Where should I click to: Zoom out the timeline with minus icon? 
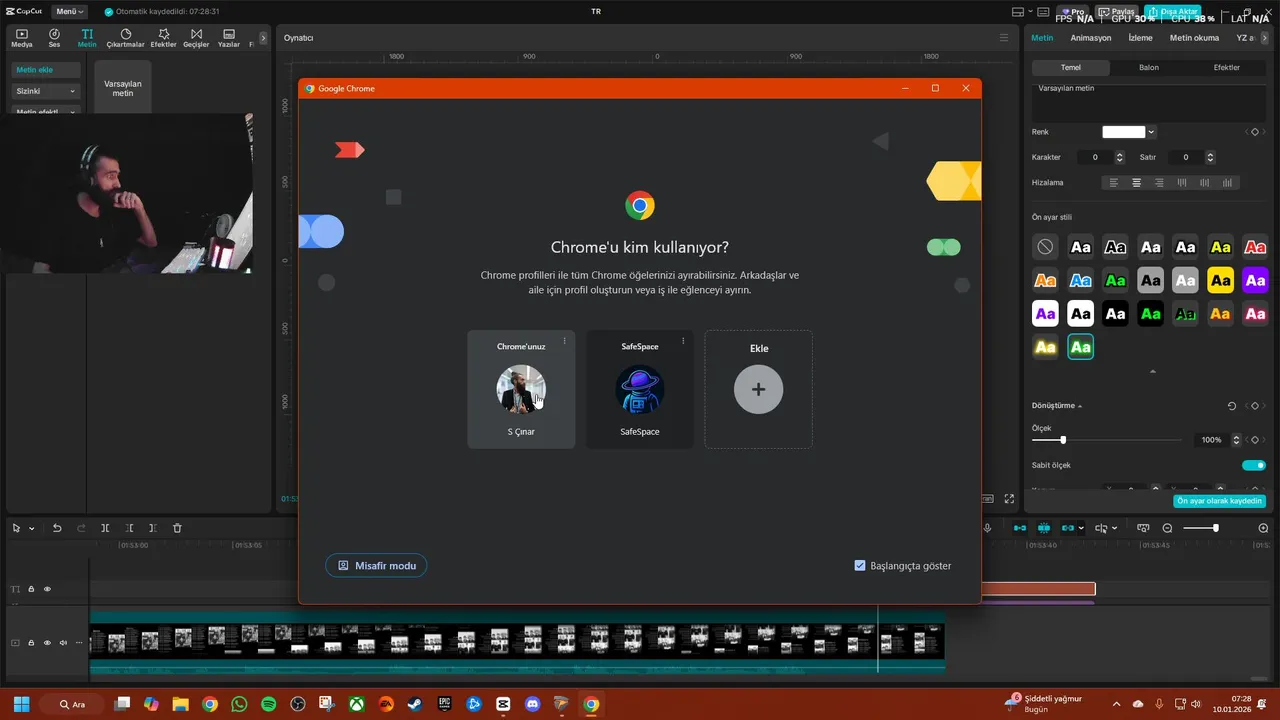tap(1167, 528)
